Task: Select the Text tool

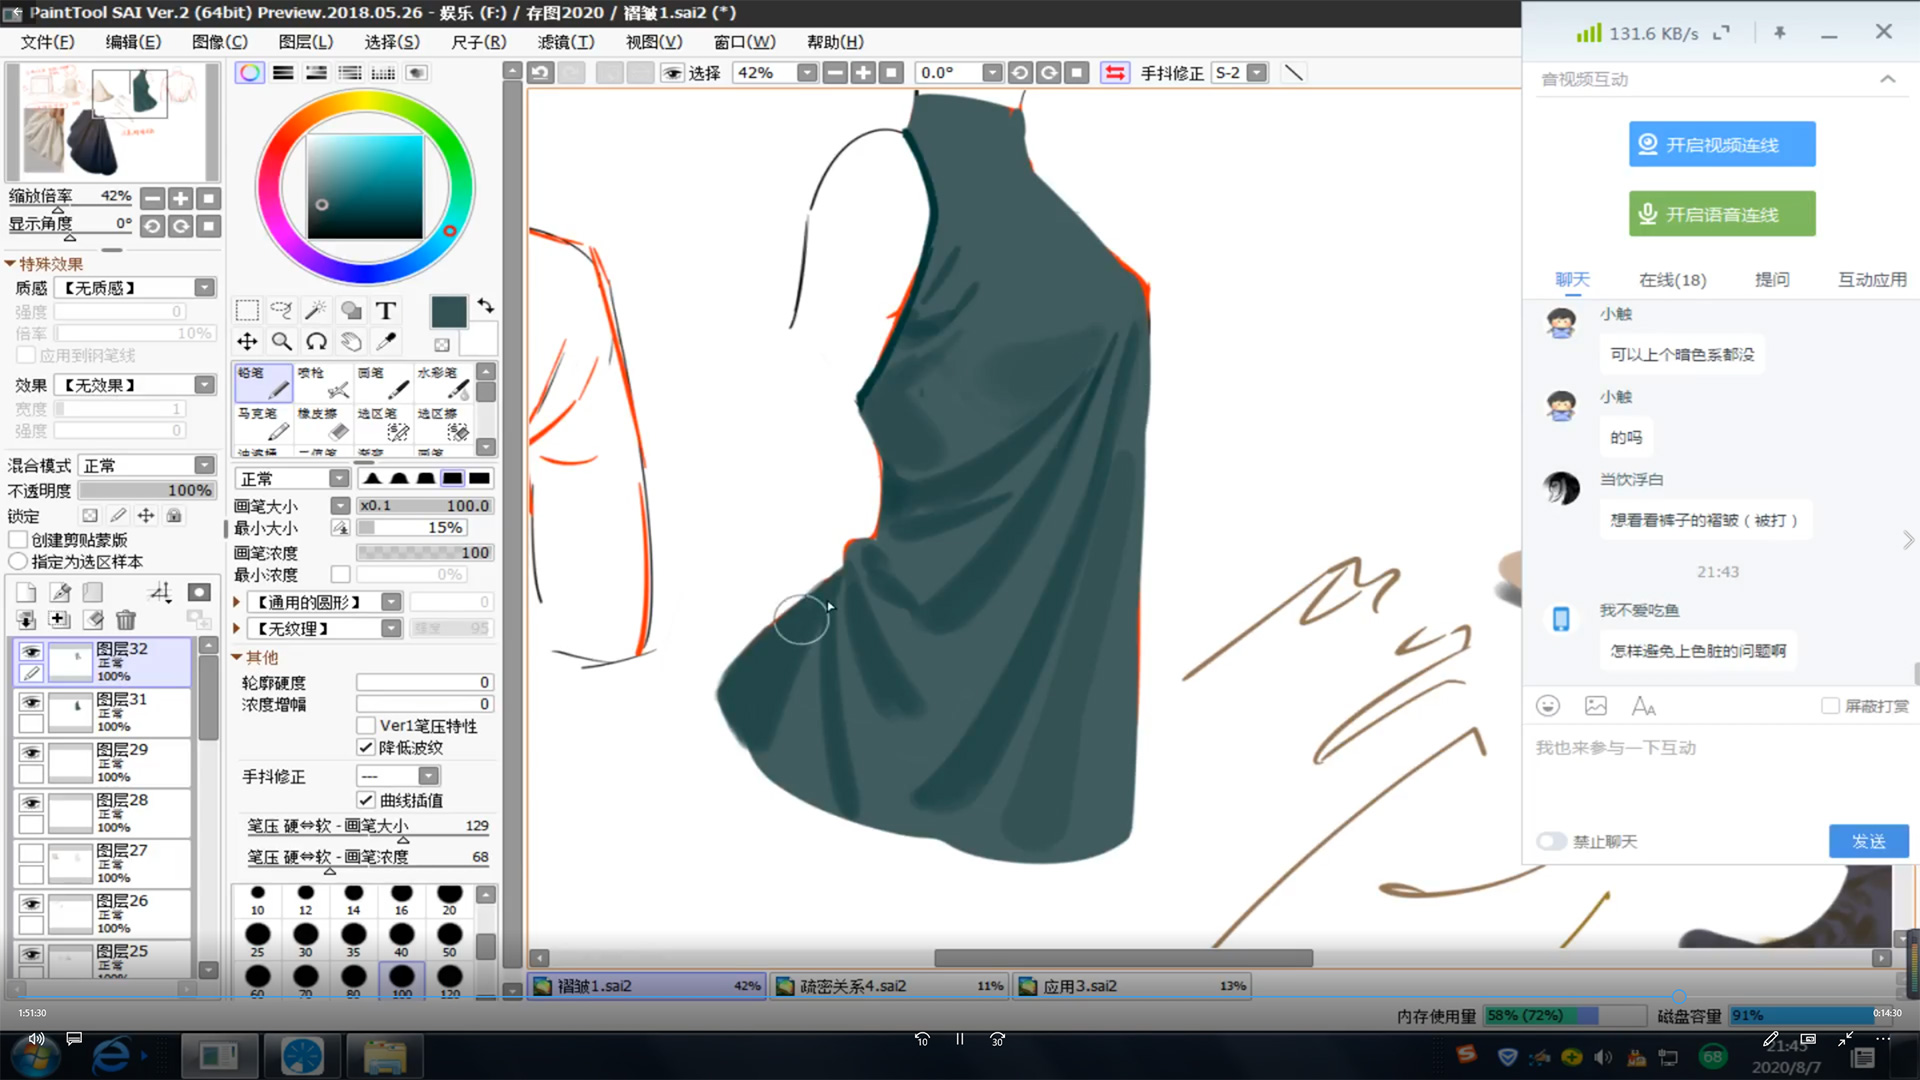Action: pyautogui.click(x=386, y=310)
